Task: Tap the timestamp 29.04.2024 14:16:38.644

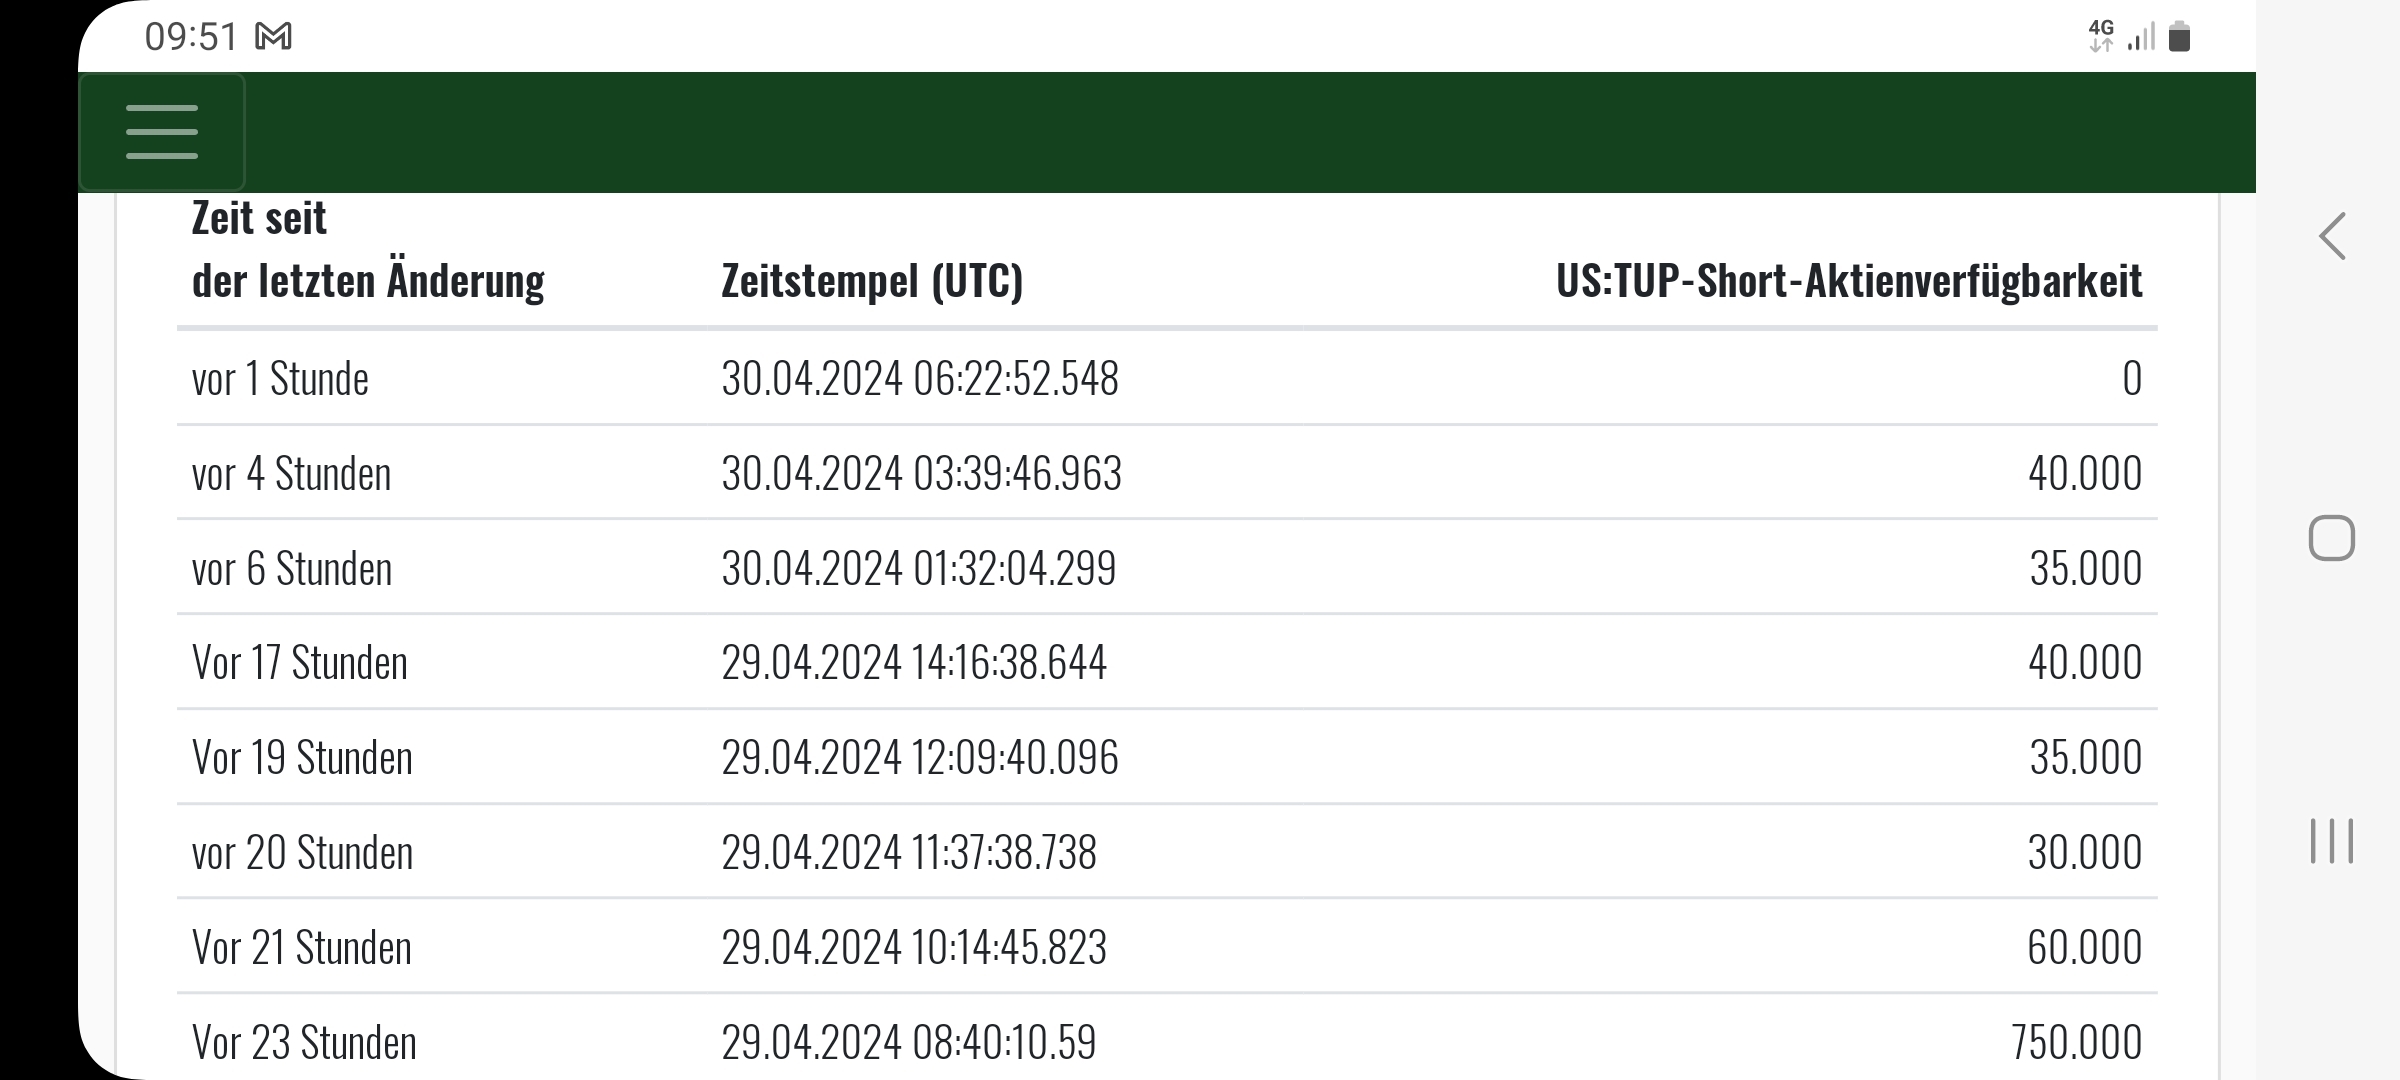Action: tap(915, 661)
